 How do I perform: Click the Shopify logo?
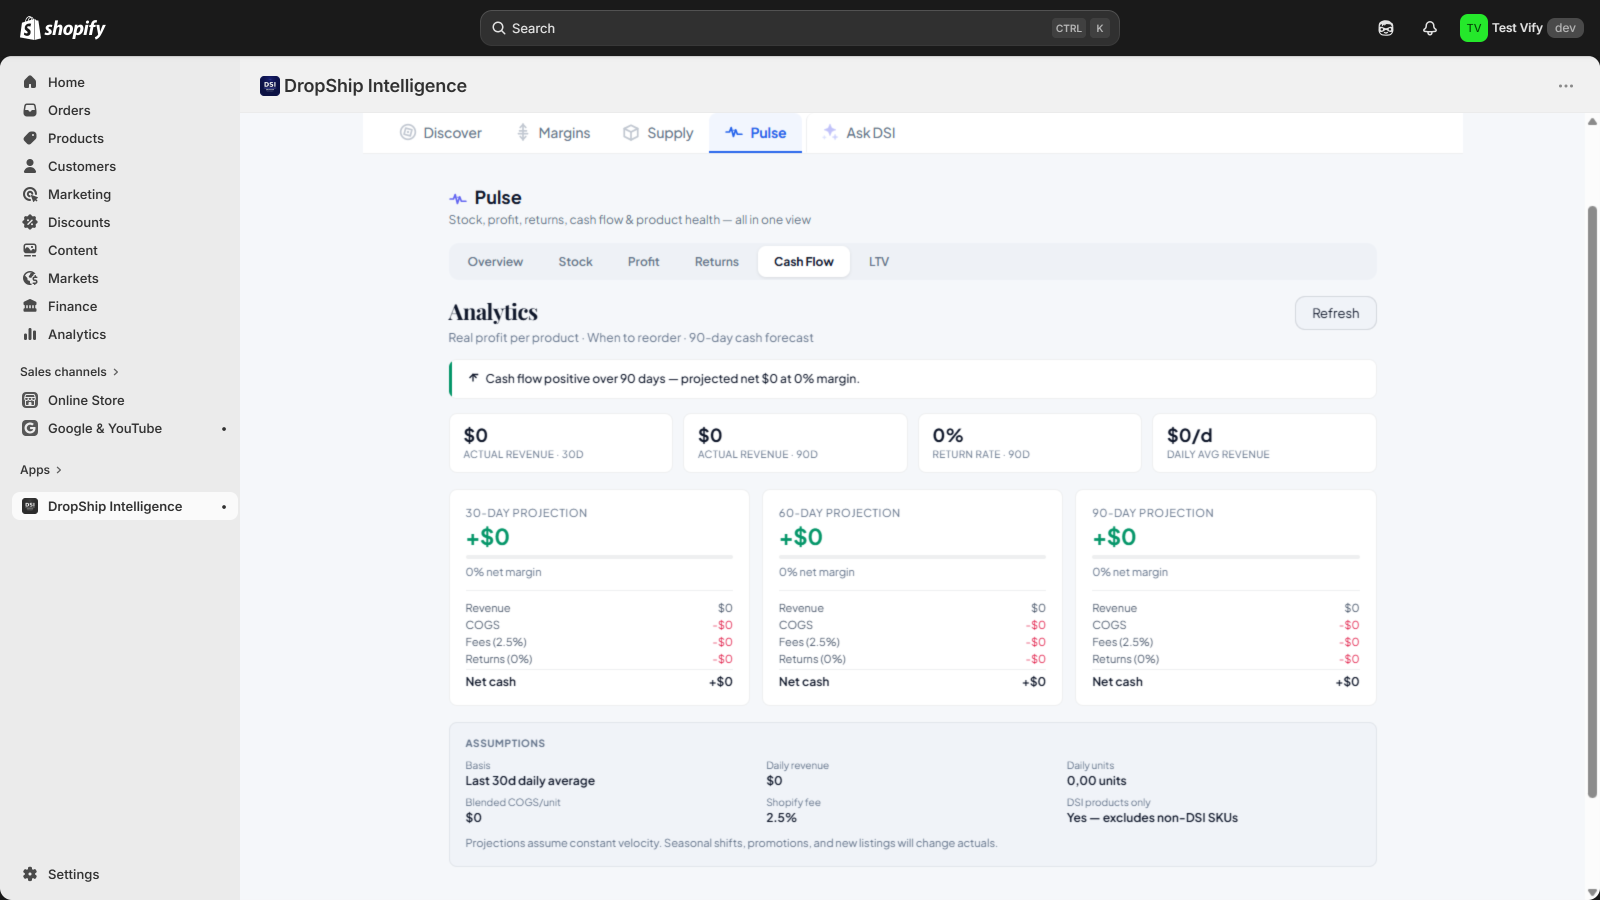(63, 28)
